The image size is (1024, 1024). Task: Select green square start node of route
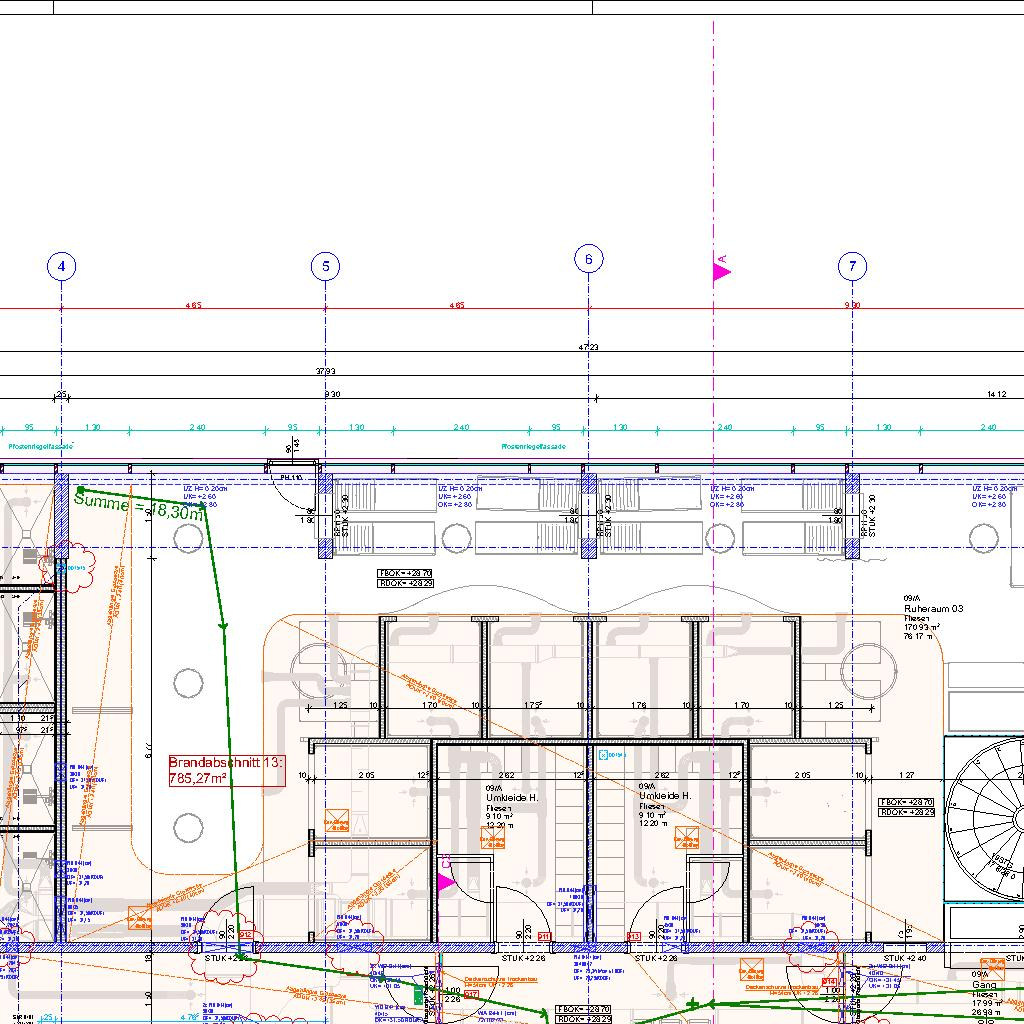[x=79, y=489]
